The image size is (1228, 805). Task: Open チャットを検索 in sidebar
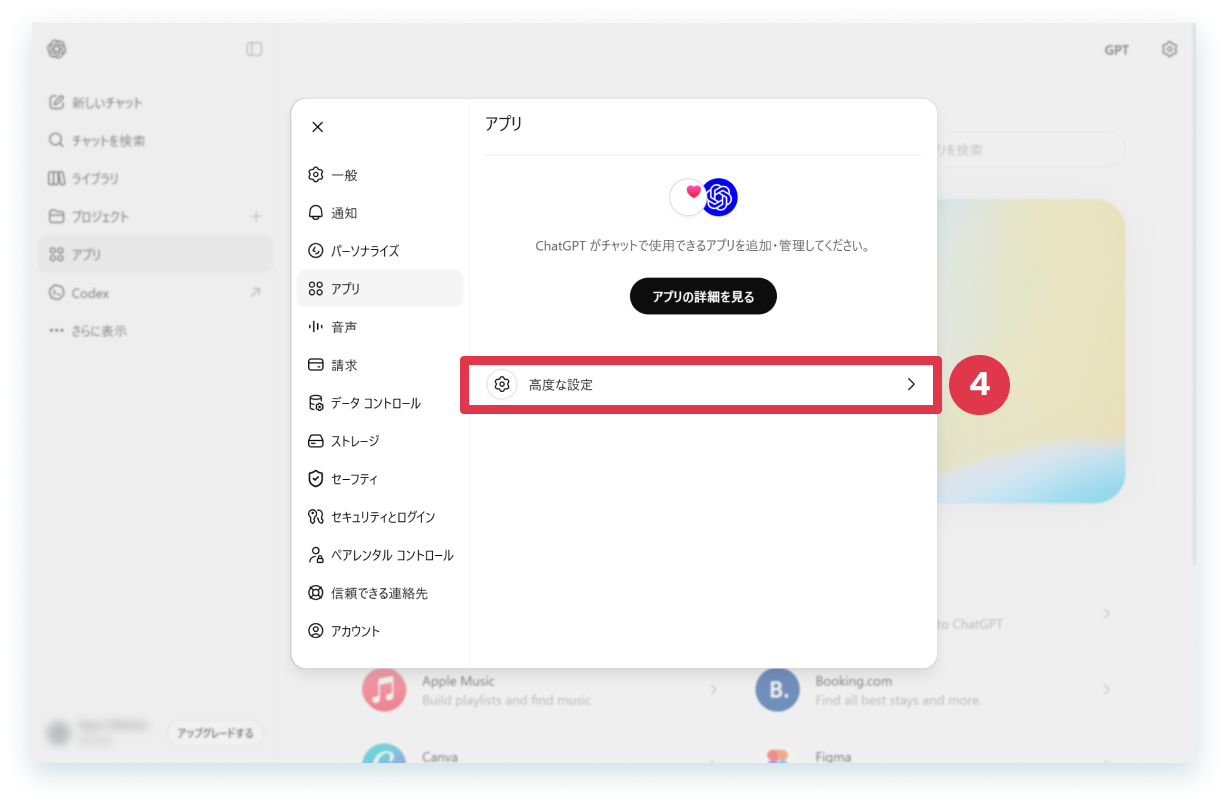click(155, 140)
